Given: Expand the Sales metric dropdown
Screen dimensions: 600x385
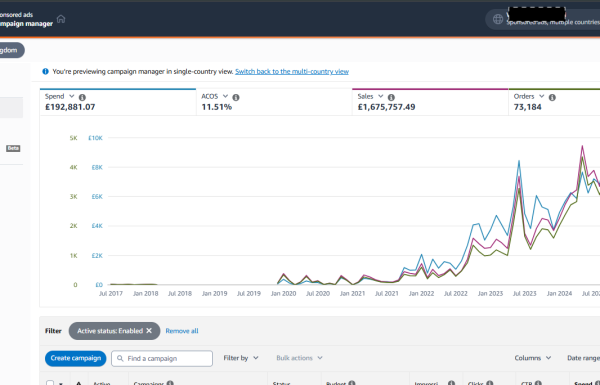Looking at the screenshot, I should click(x=380, y=96).
